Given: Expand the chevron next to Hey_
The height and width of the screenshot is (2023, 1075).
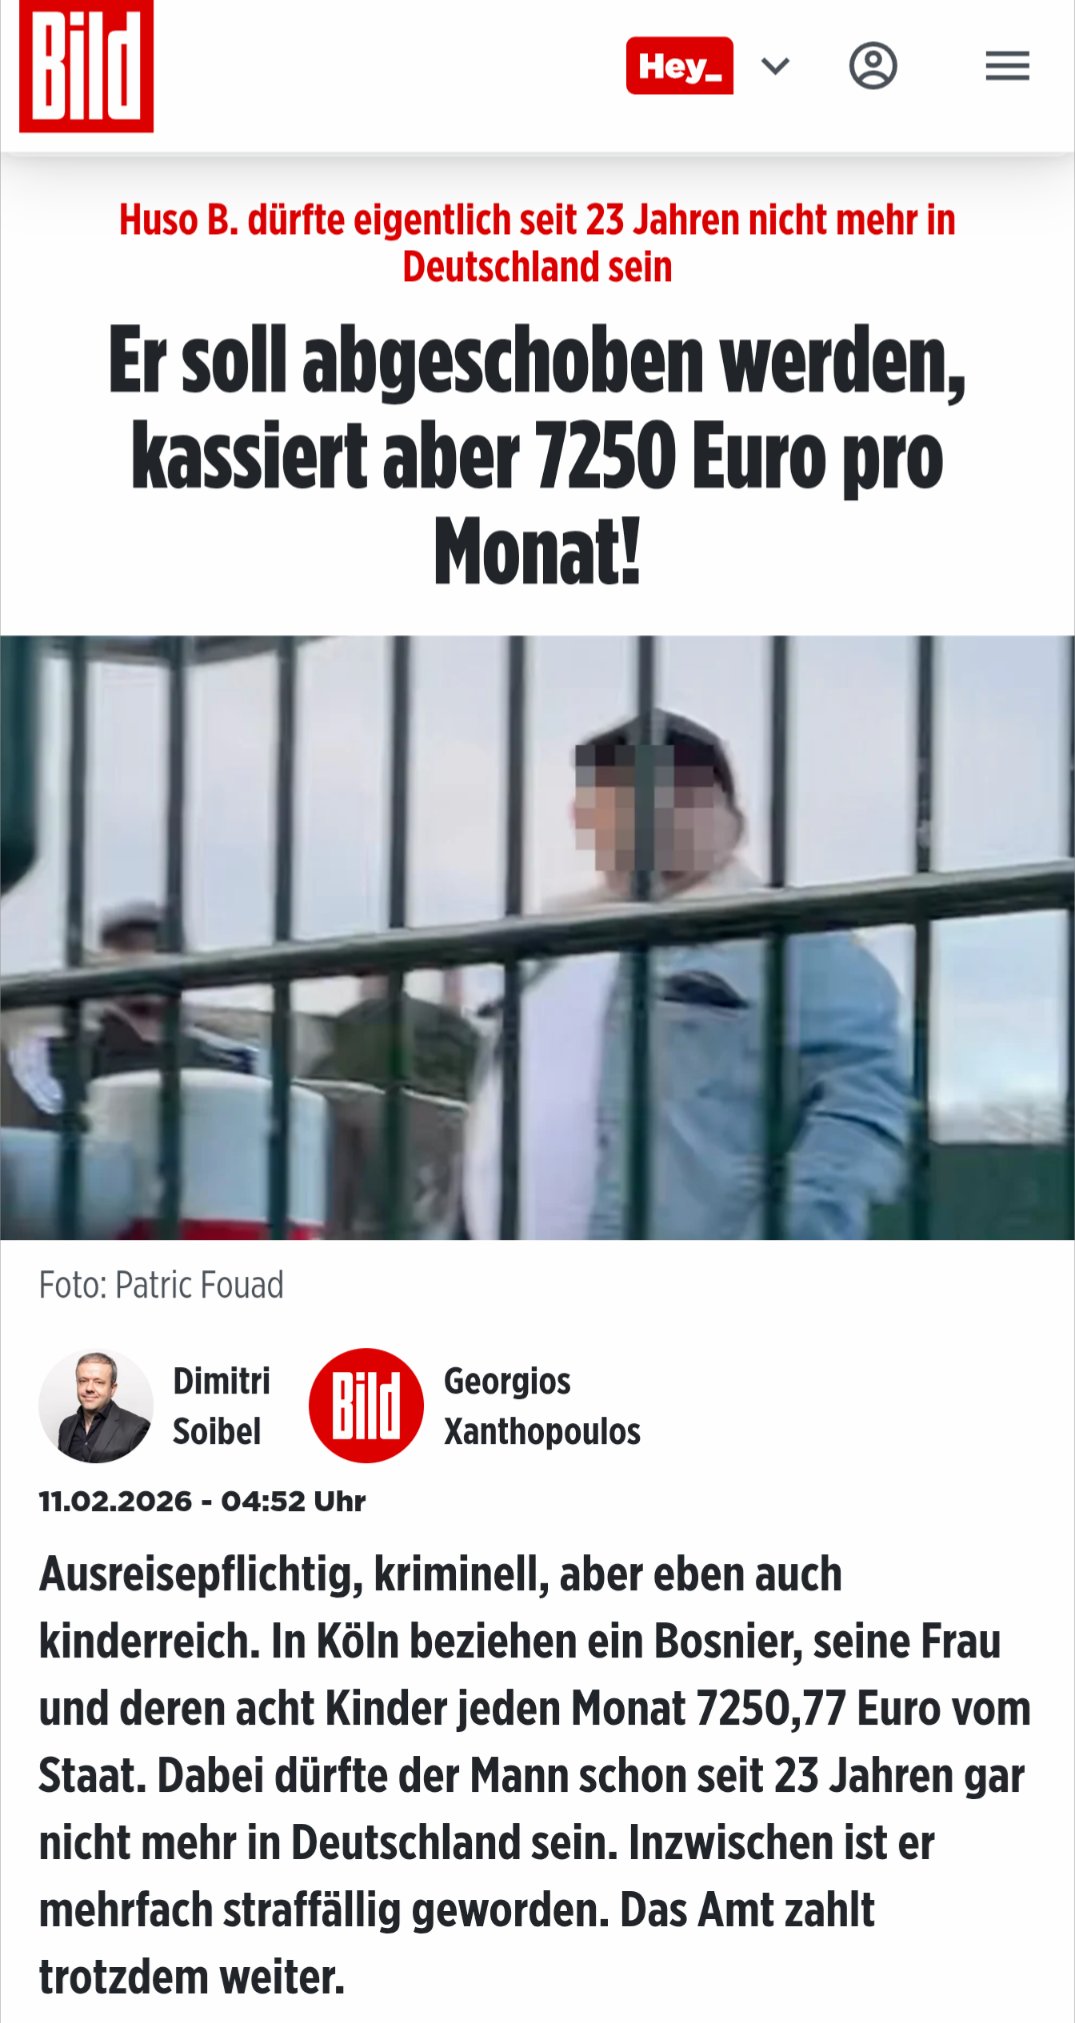Looking at the screenshot, I should point(776,66).
